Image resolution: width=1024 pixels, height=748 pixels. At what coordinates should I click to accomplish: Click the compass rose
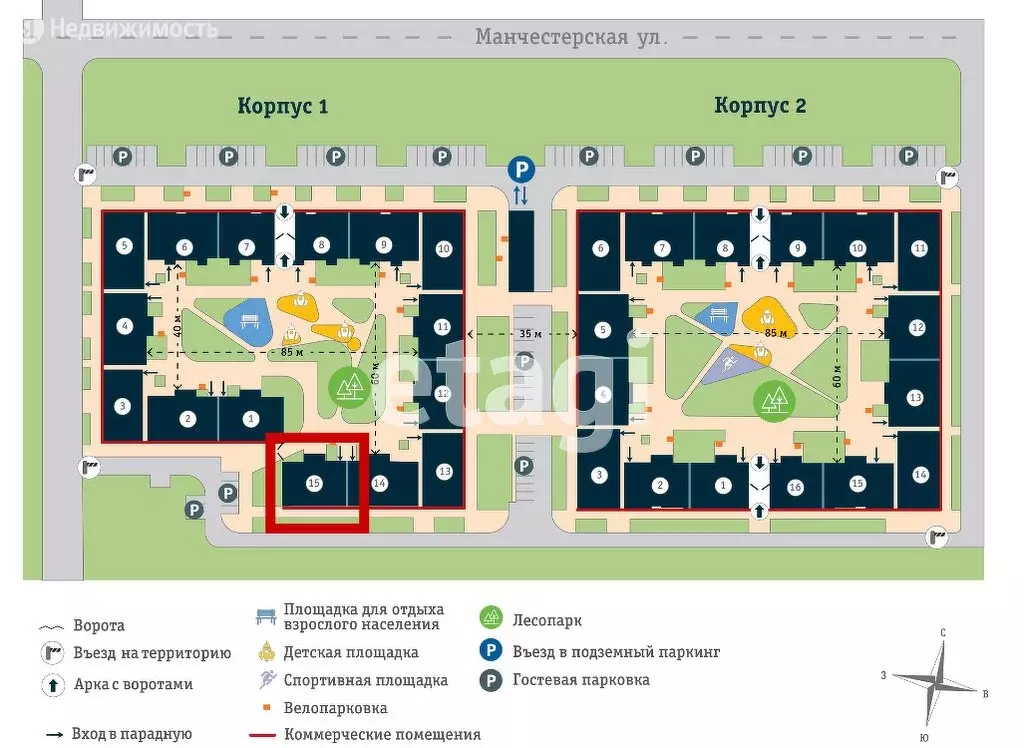coord(936,684)
